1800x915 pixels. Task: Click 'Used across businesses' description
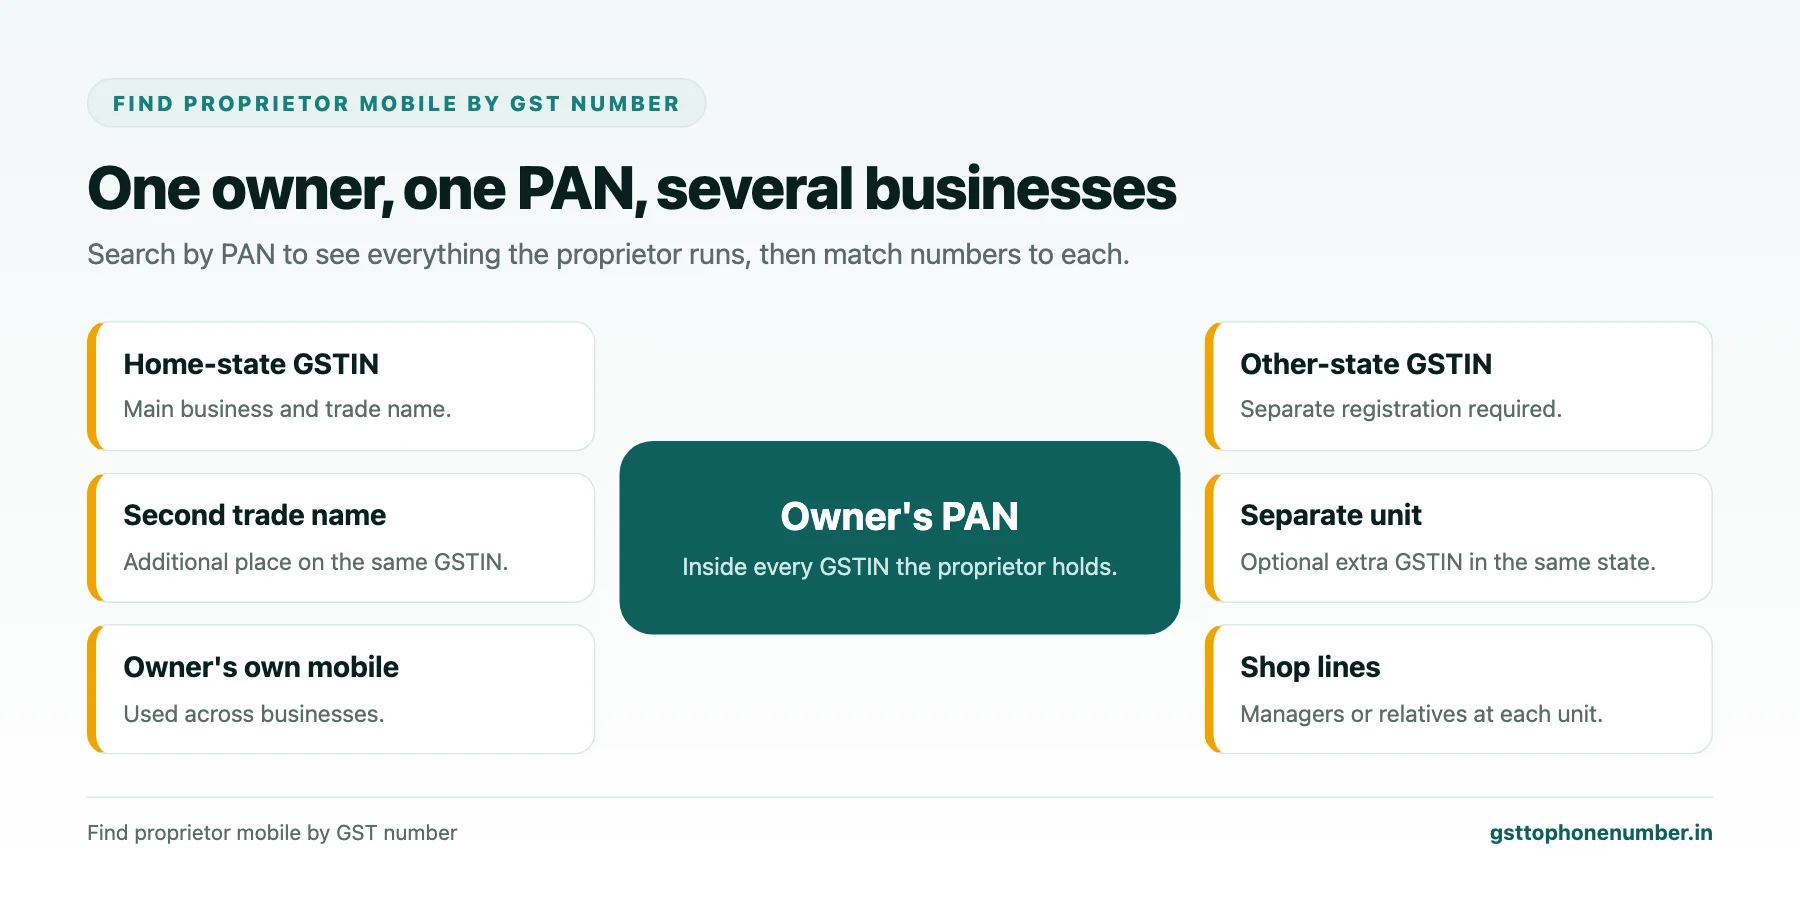coord(254,714)
